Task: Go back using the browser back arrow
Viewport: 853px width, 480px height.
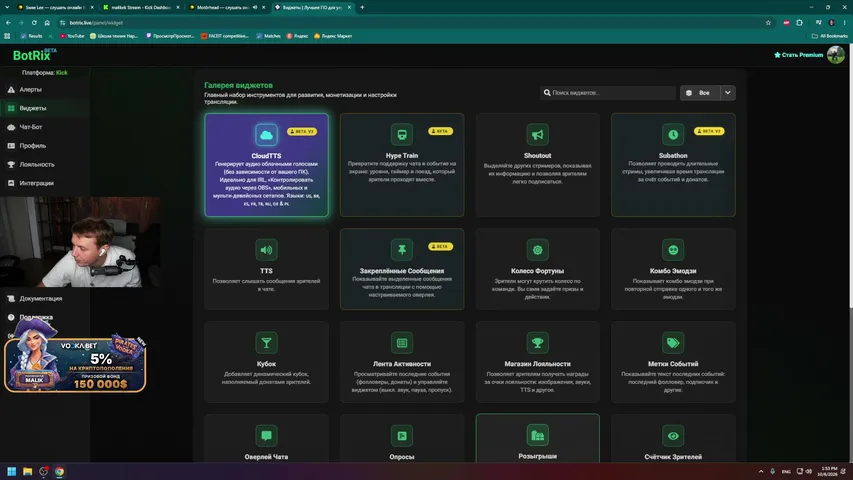Action: [x=8, y=23]
